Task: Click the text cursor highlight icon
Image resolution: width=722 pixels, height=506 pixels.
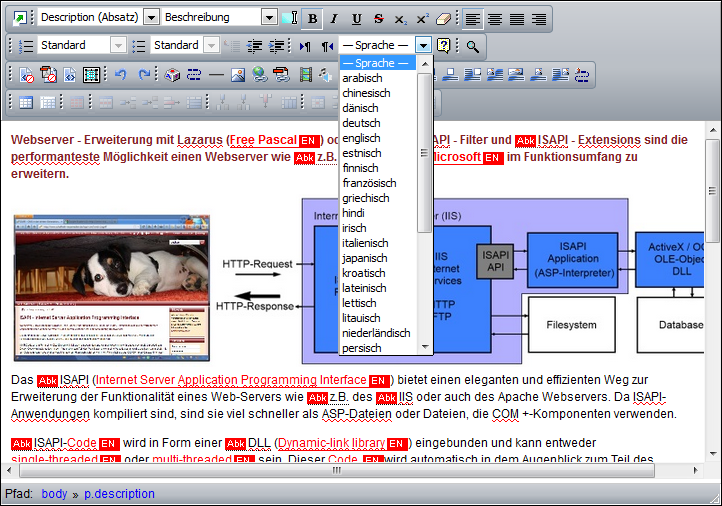Action: [x=290, y=18]
